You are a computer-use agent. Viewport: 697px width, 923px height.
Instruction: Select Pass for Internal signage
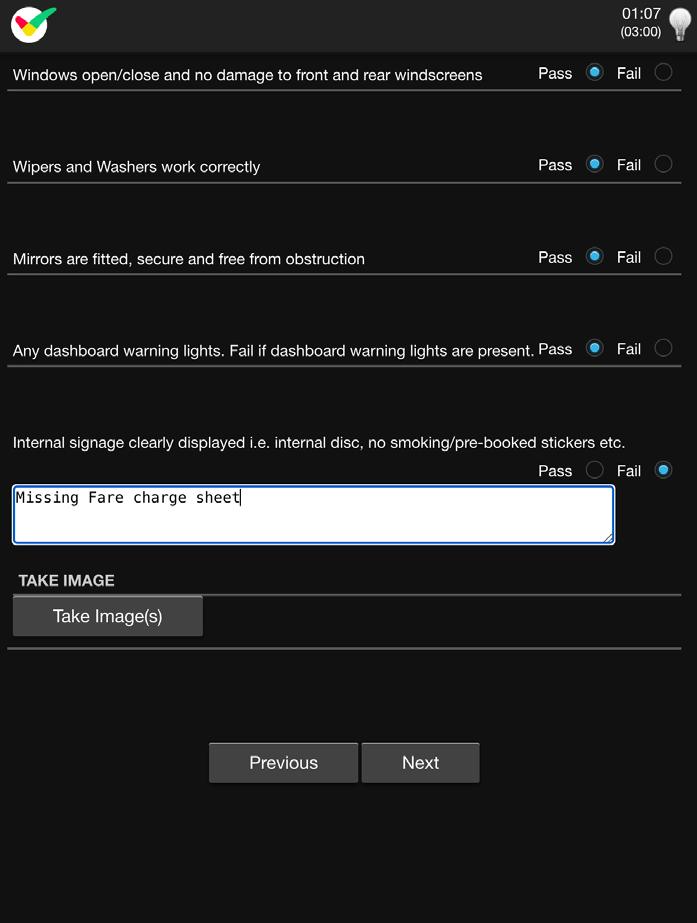pyautogui.click(x=595, y=470)
